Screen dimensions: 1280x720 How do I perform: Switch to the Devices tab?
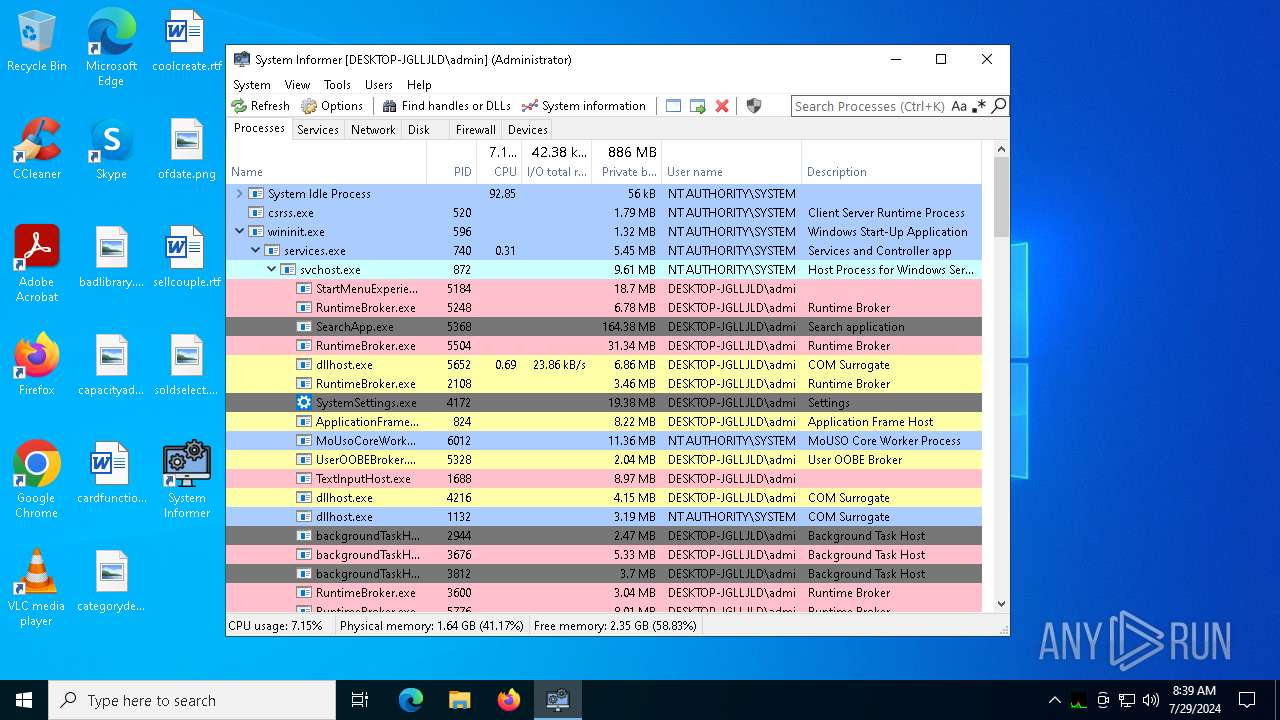pos(527,130)
